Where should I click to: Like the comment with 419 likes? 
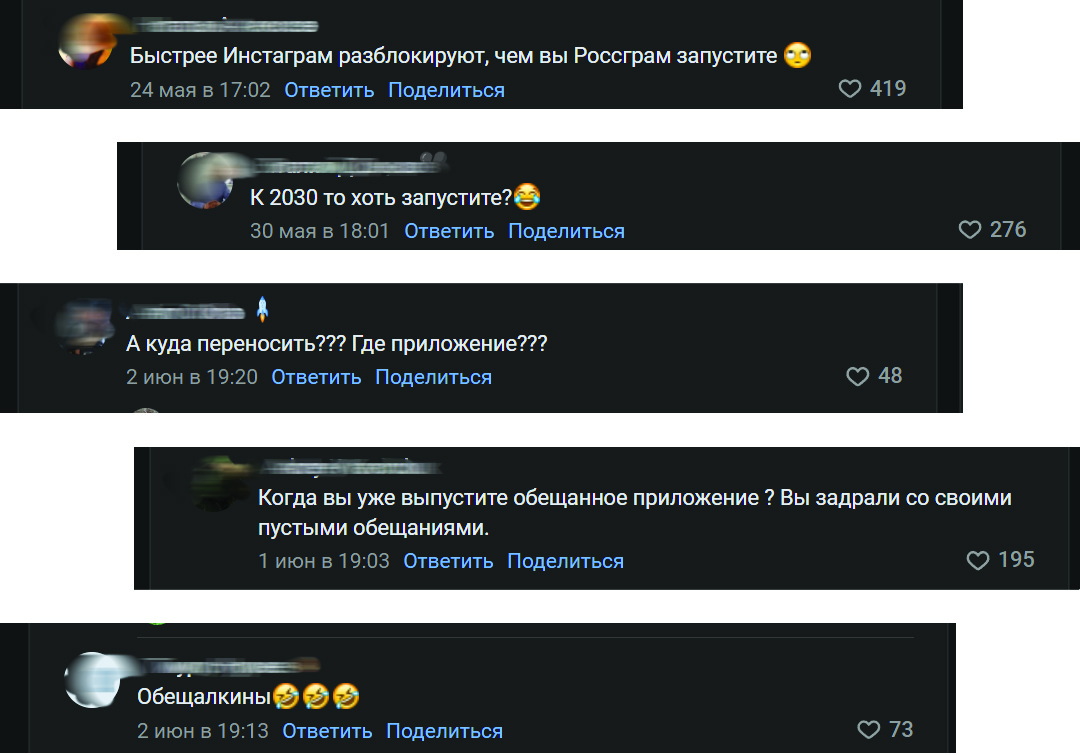click(x=850, y=88)
